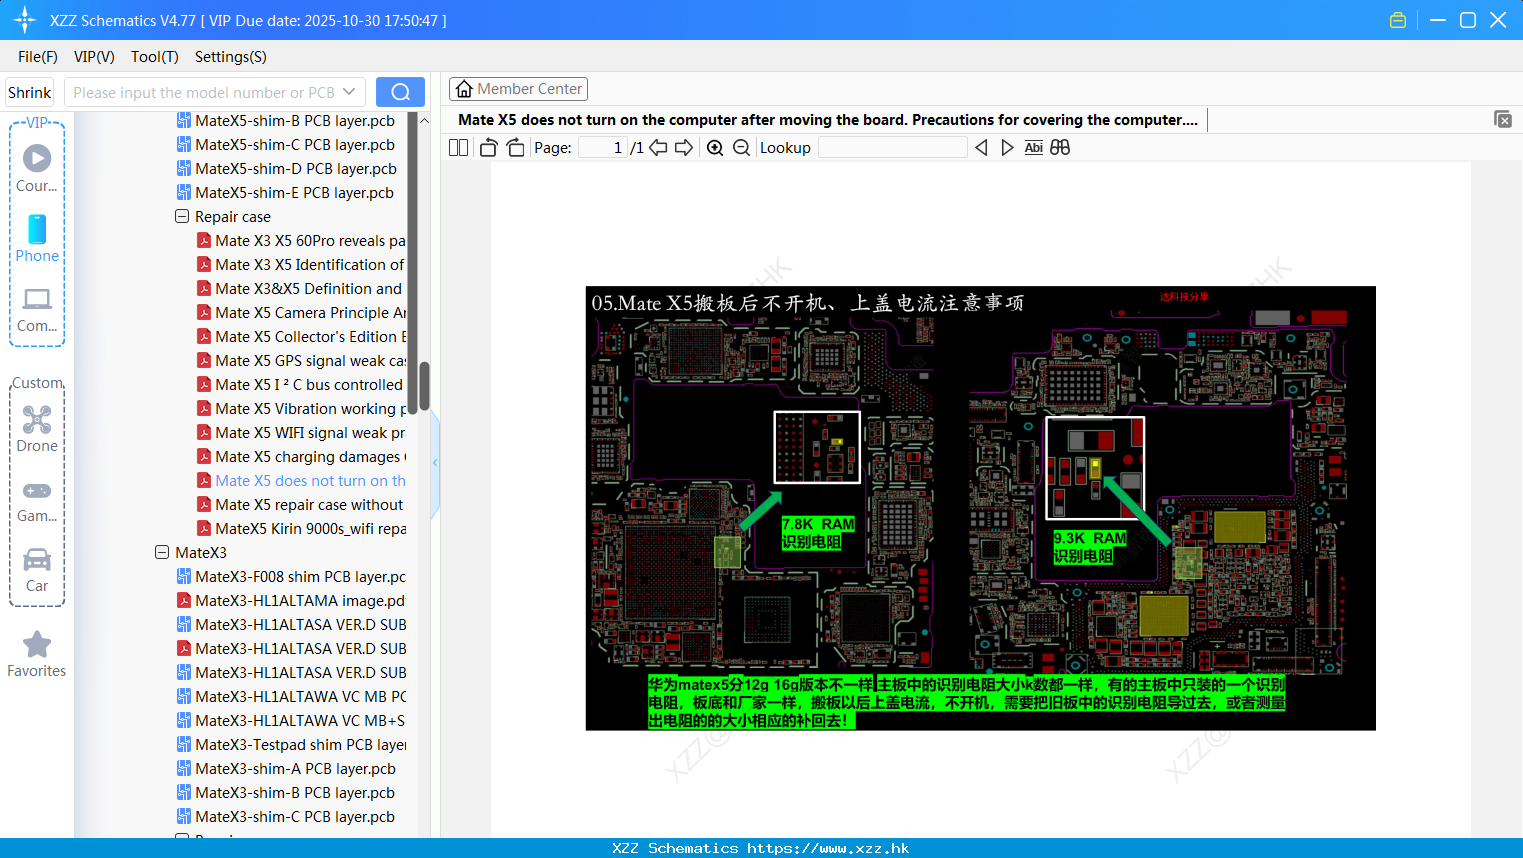Viewport: 1523px width, 858px height.
Task: Select Mate X5 does not turn on item
Action: [x=301, y=480]
